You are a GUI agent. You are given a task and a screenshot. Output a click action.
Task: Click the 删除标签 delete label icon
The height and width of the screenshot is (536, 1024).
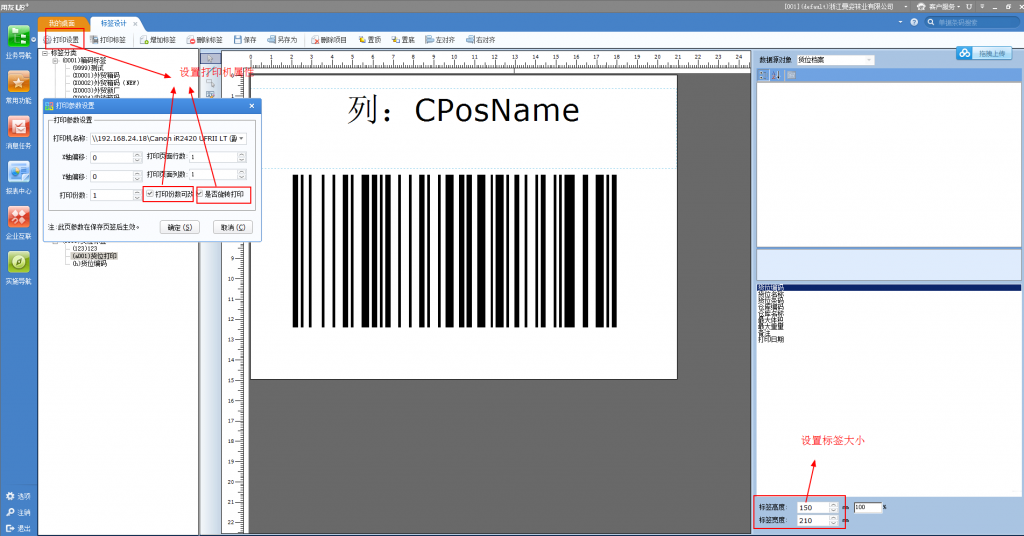point(191,40)
